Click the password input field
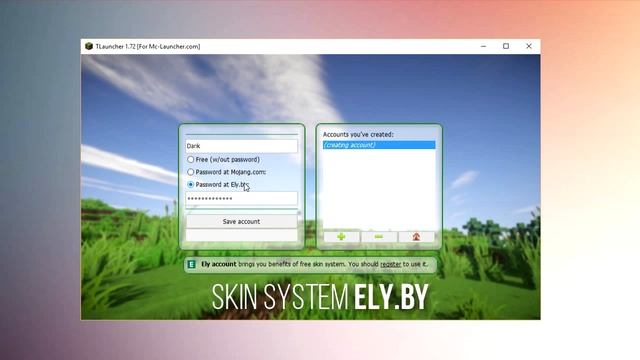 click(242, 198)
